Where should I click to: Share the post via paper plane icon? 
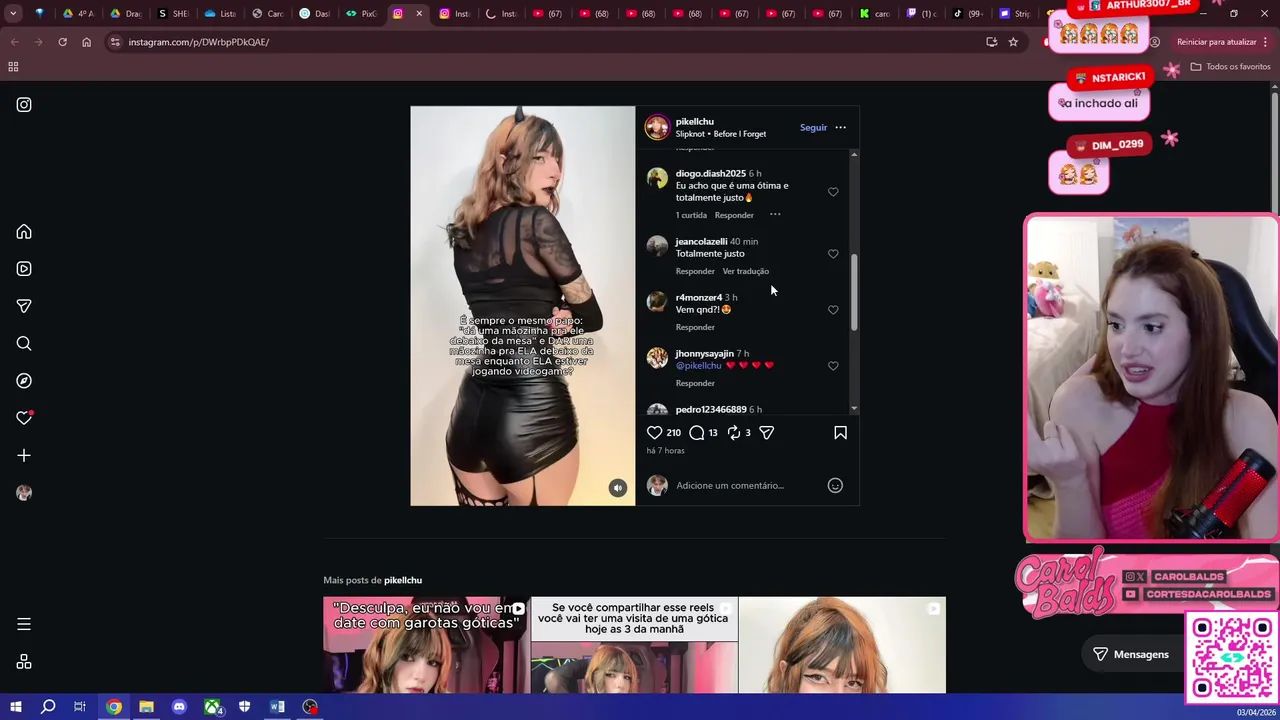pos(766,432)
